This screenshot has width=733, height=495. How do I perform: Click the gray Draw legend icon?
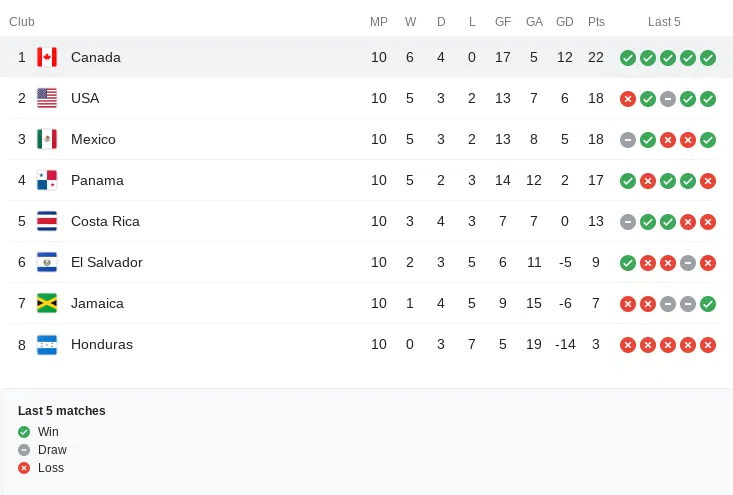pos(24,450)
